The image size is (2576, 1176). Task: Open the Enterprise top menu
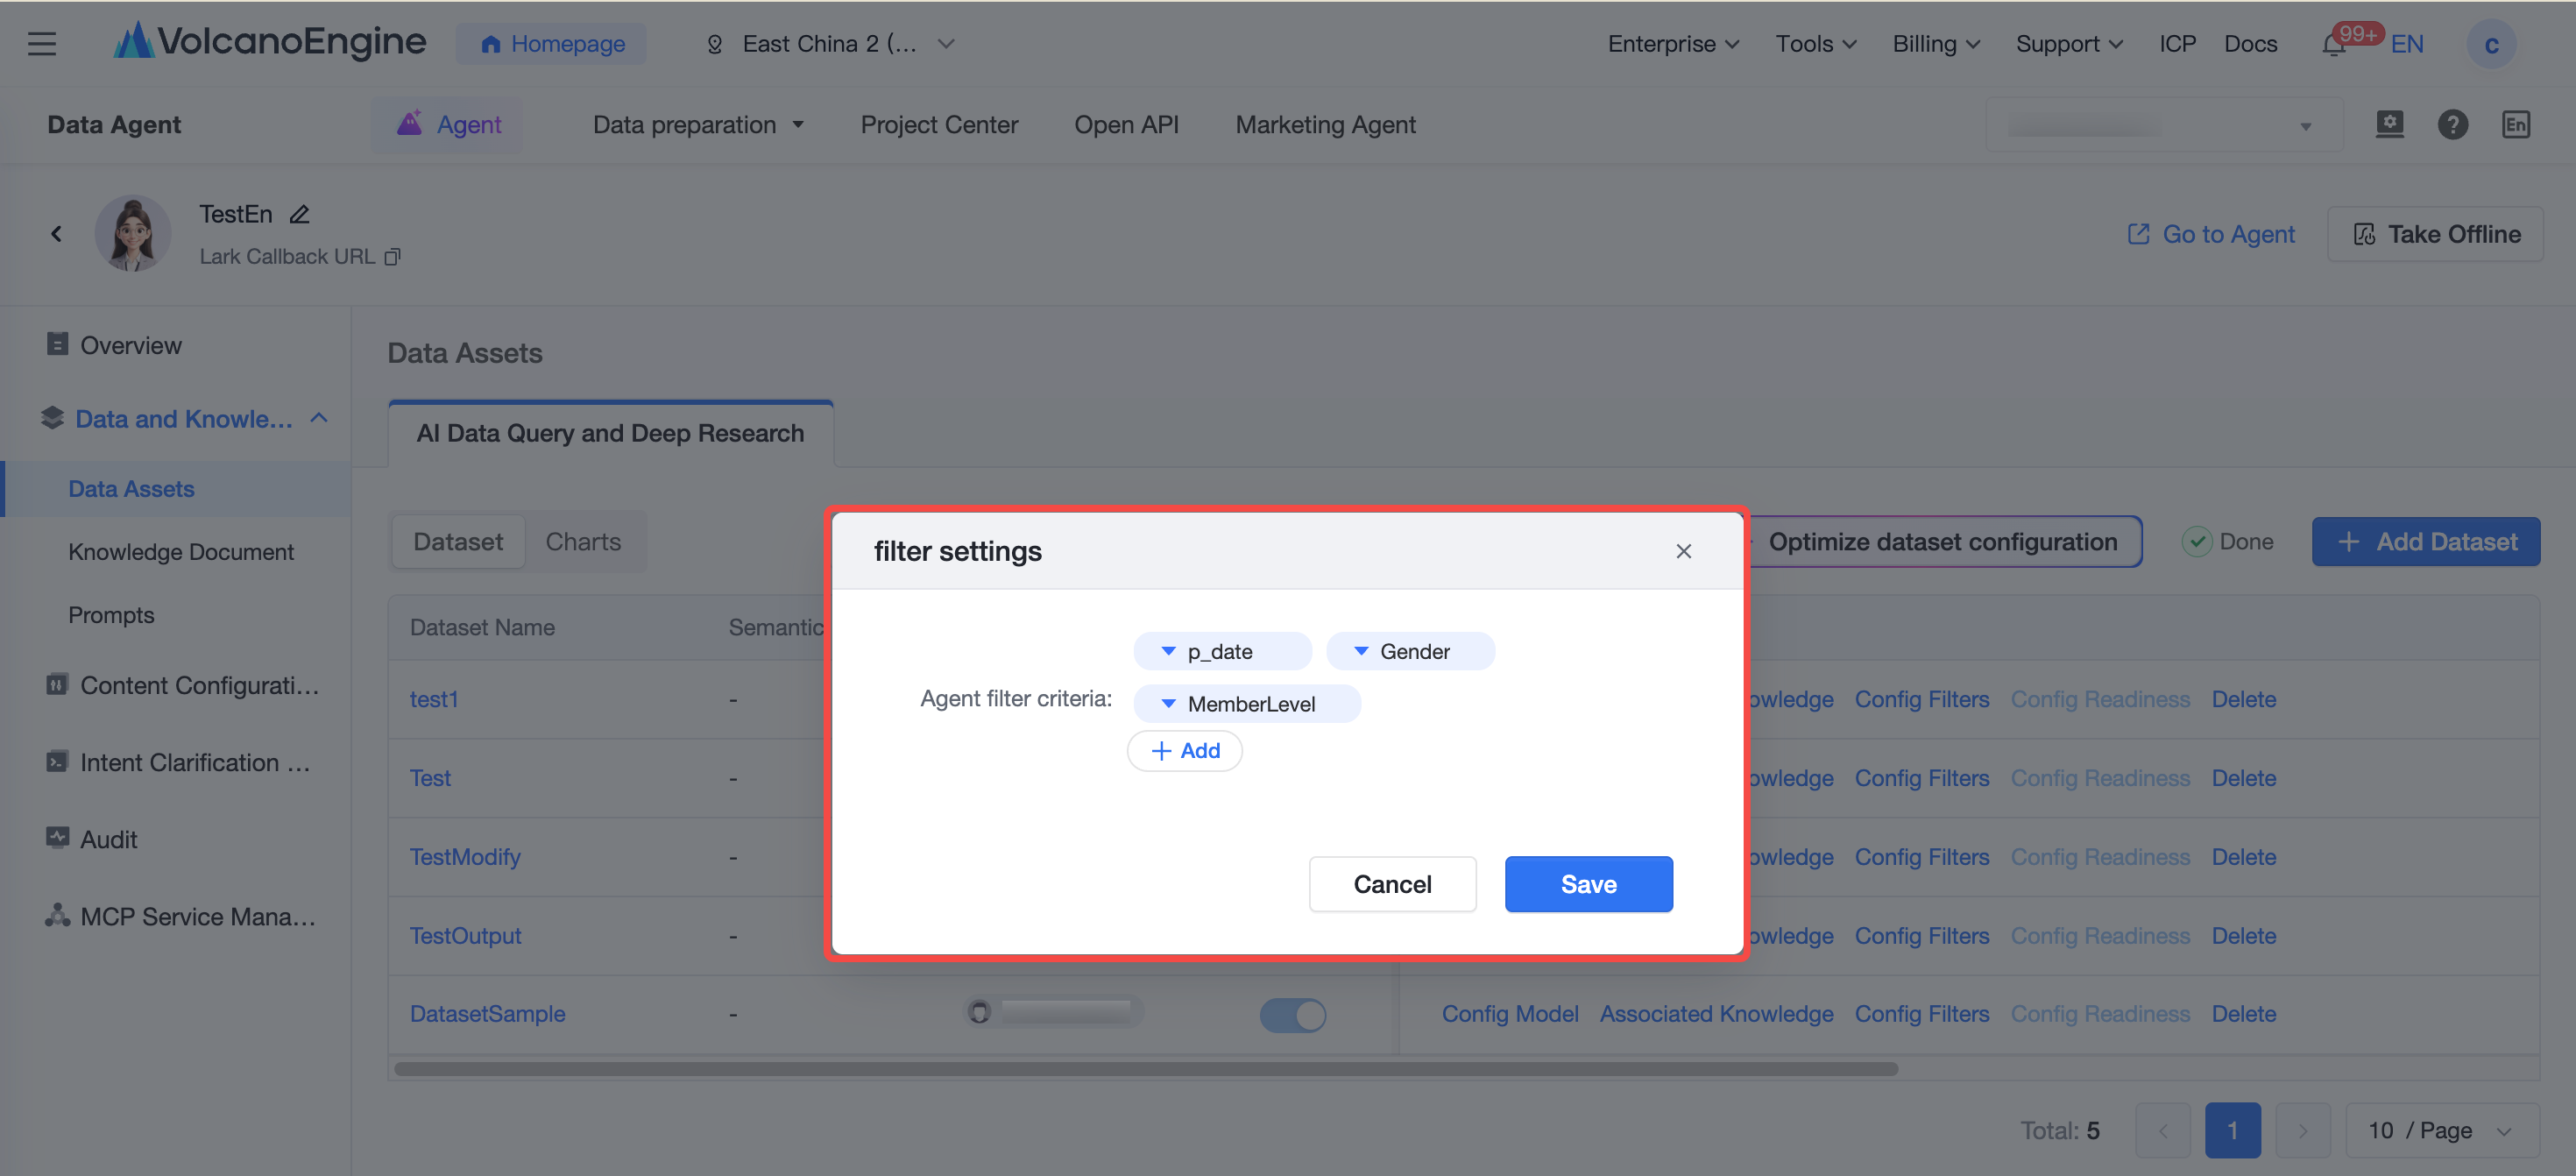point(1673,44)
